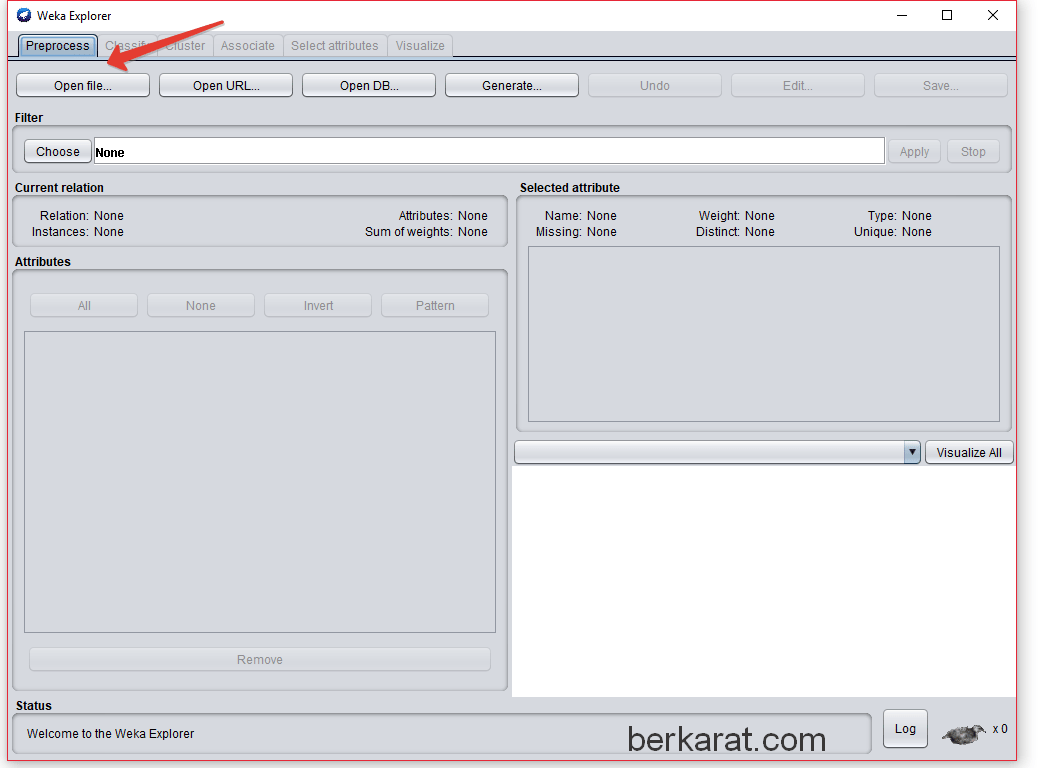Screen dimensions: 1038x773
Task: Open the Associate tab
Action: click(248, 46)
